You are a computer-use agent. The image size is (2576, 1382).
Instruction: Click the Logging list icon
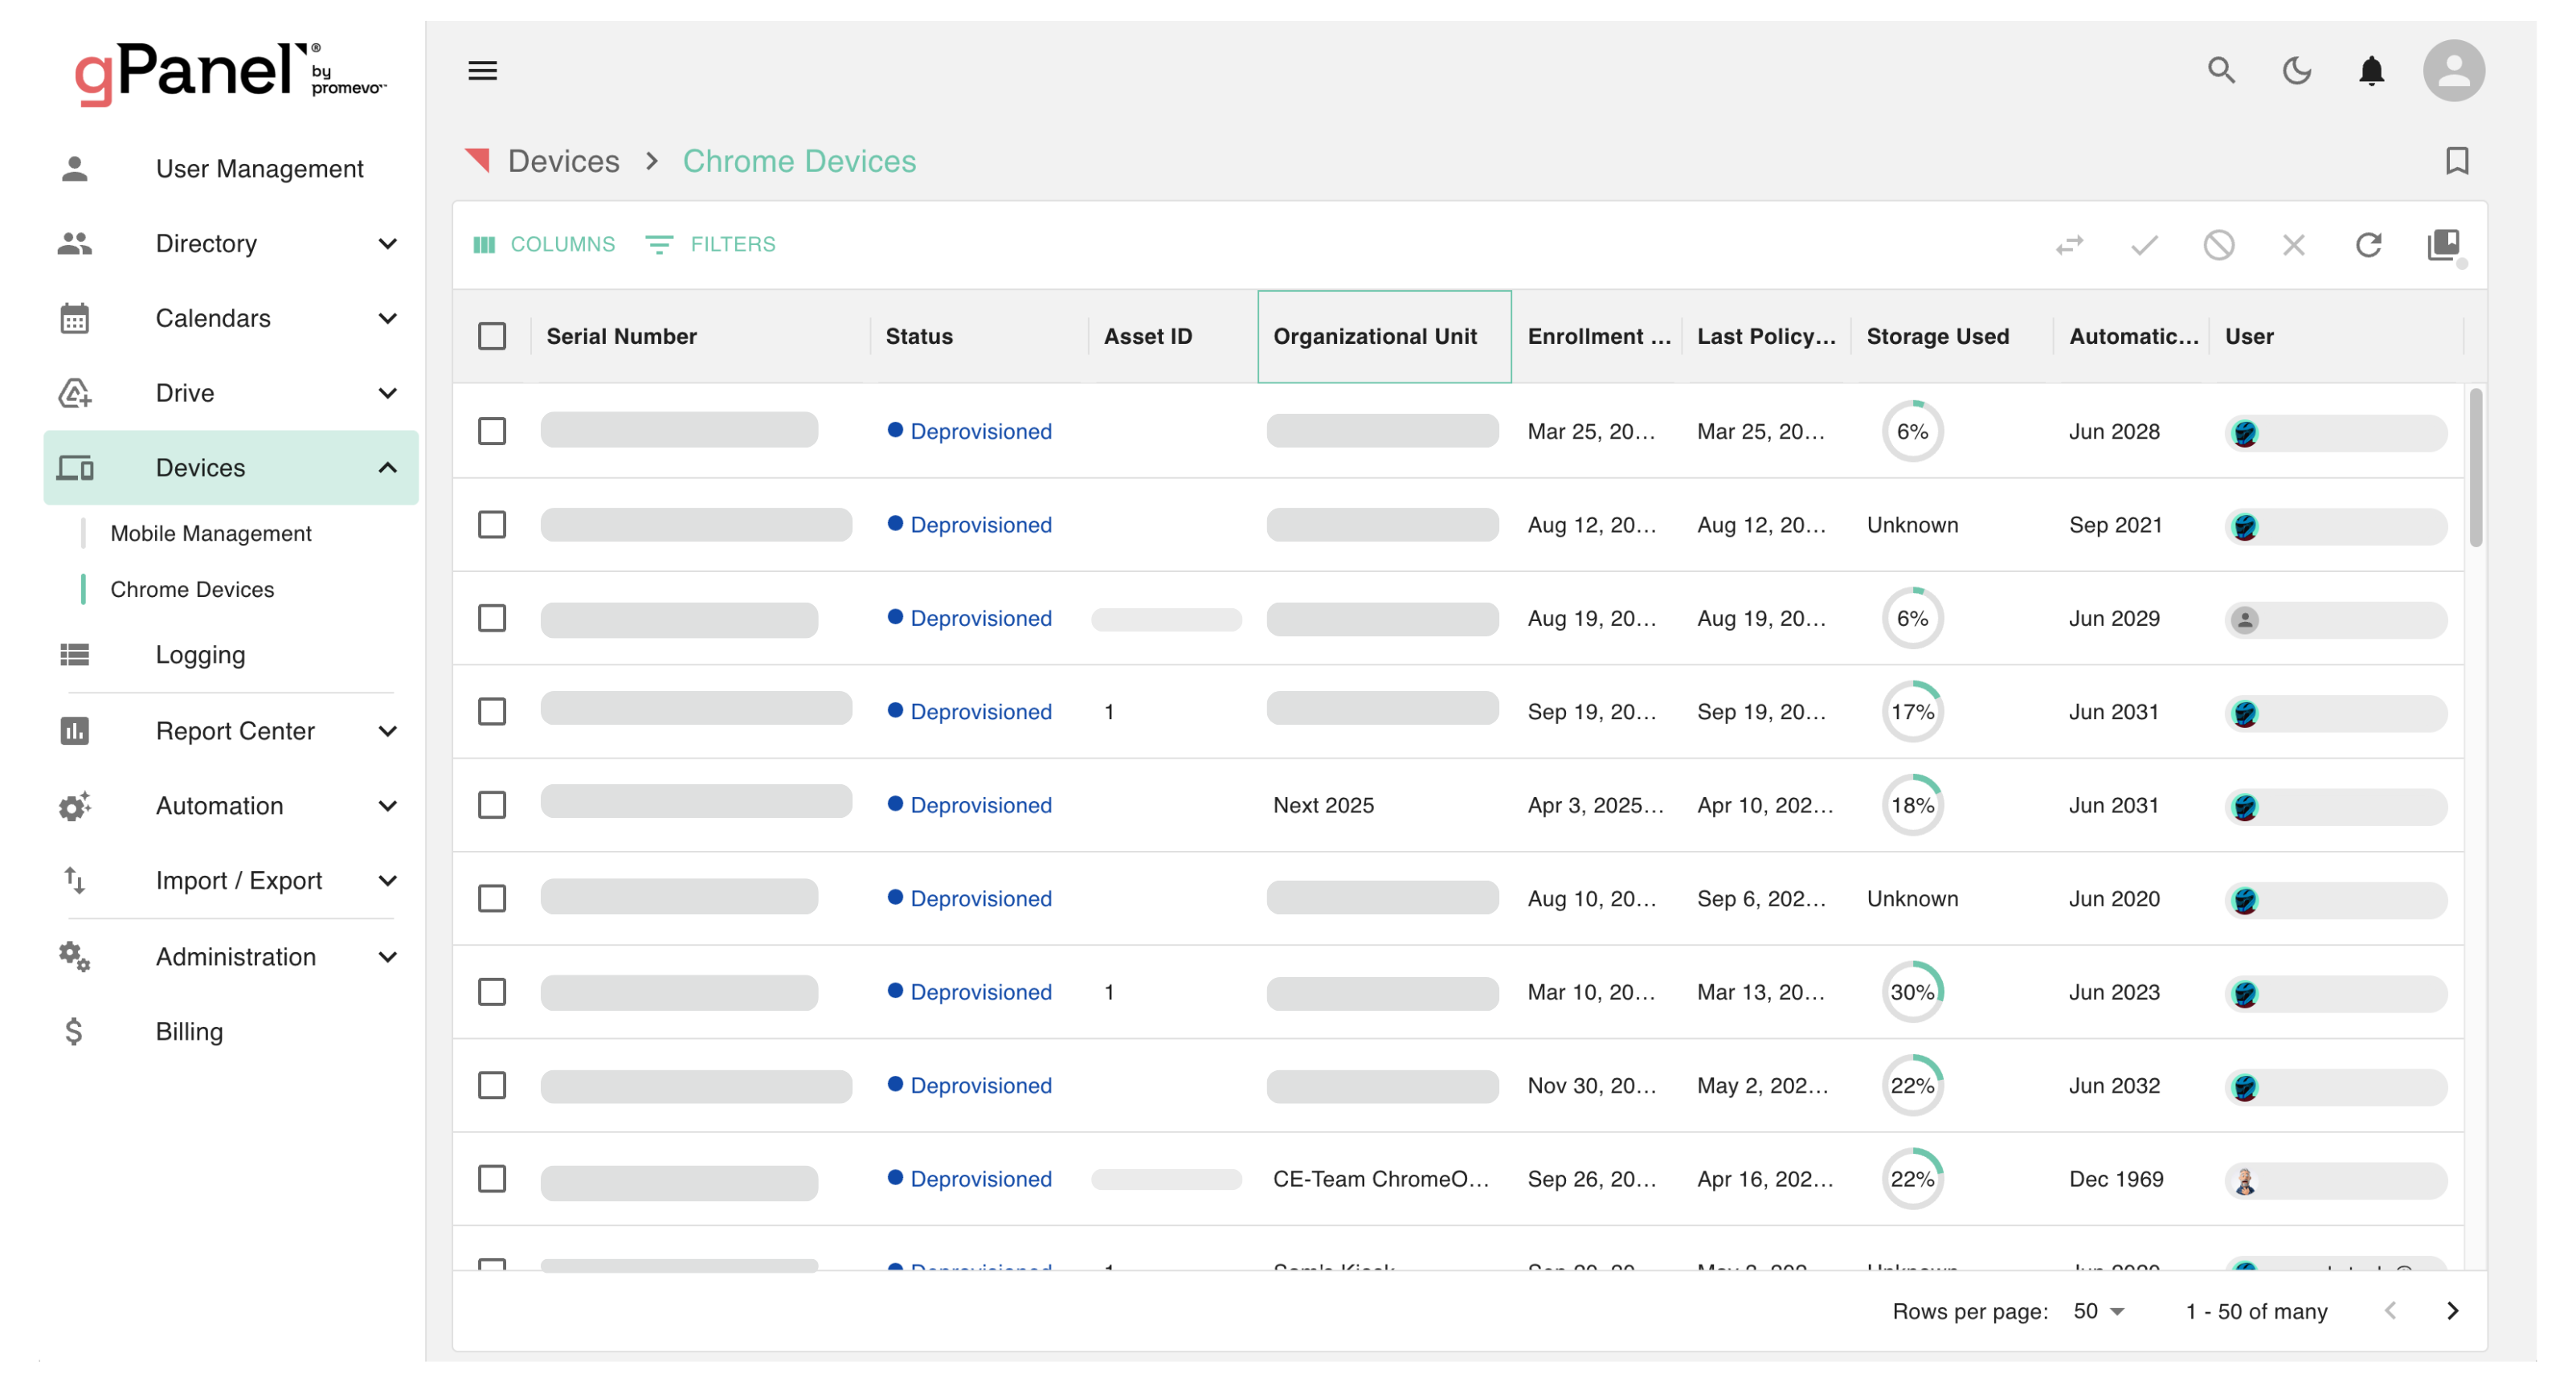[x=75, y=655]
